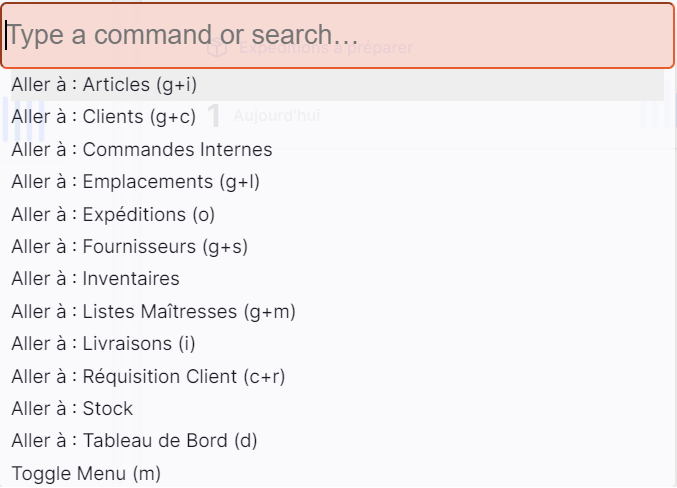Click the command search input field
The width and height of the screenshot is (677, 488).
[x=338, y=35]
